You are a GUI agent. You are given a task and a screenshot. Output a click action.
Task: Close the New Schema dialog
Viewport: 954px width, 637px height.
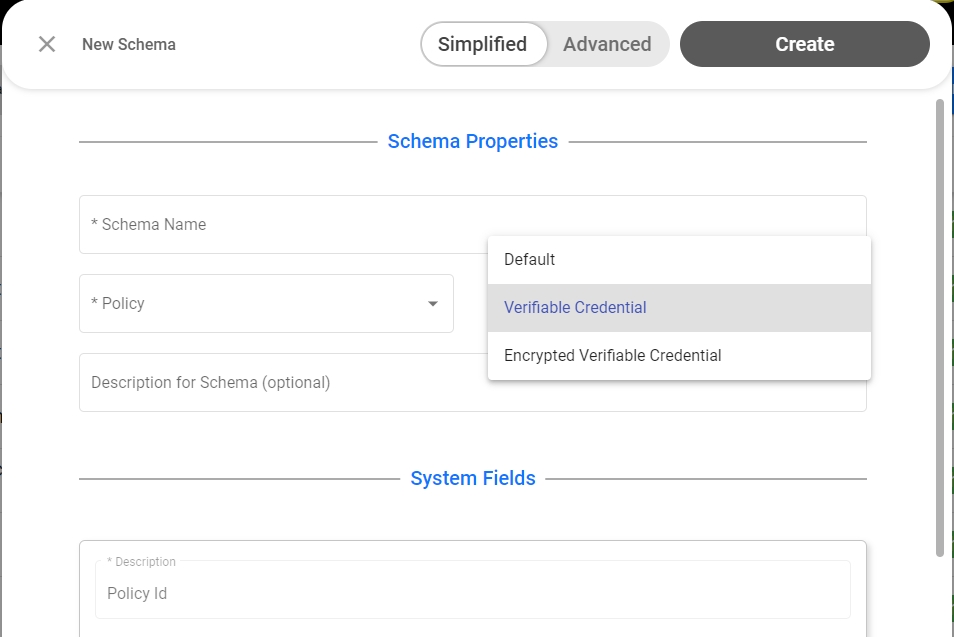click(47, 44)
